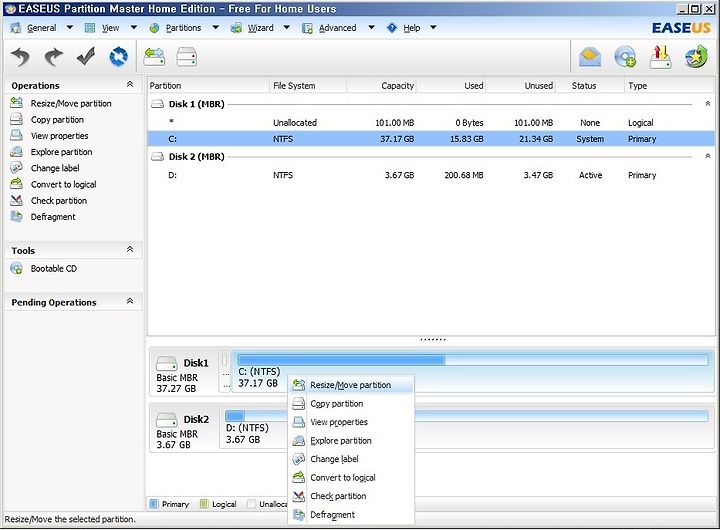Click the envelope newsletter toolbar icon
Image resolution: width=720 pixels, height=530 pixels.
tap(590, 57)
